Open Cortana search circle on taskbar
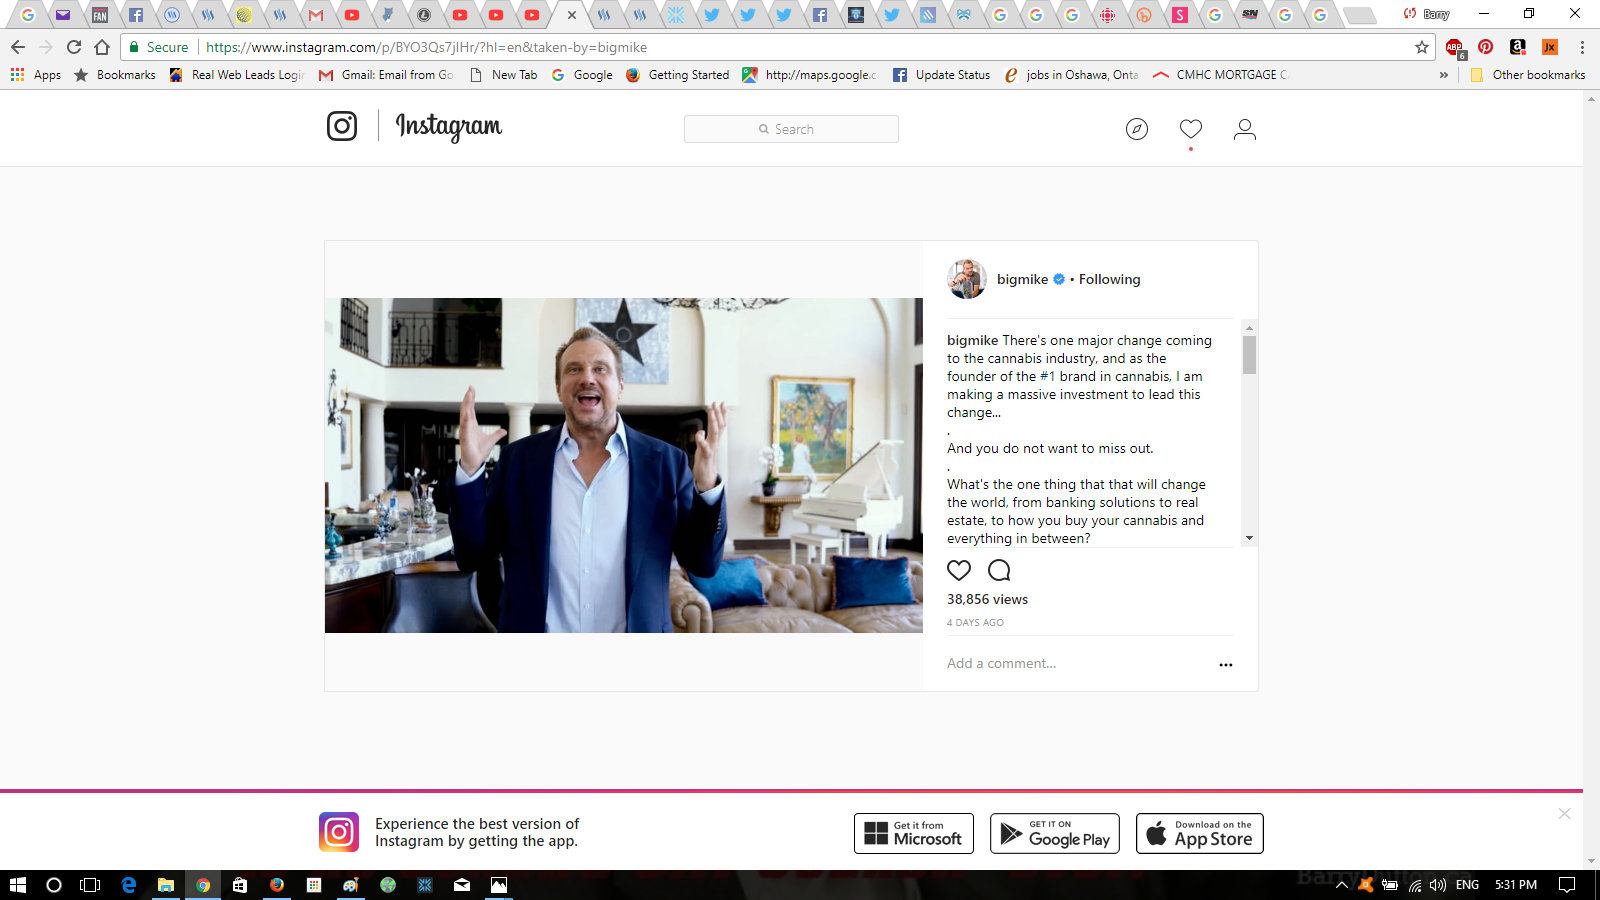The width and height of the screenshot is (1600, 900). pyautogui.click(x=54, y=885)
